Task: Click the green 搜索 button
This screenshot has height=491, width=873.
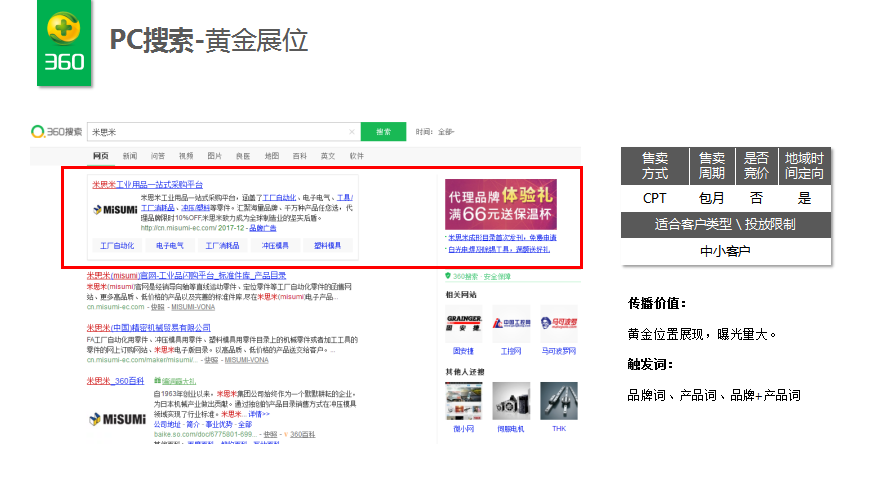Action: click(384, 132)
